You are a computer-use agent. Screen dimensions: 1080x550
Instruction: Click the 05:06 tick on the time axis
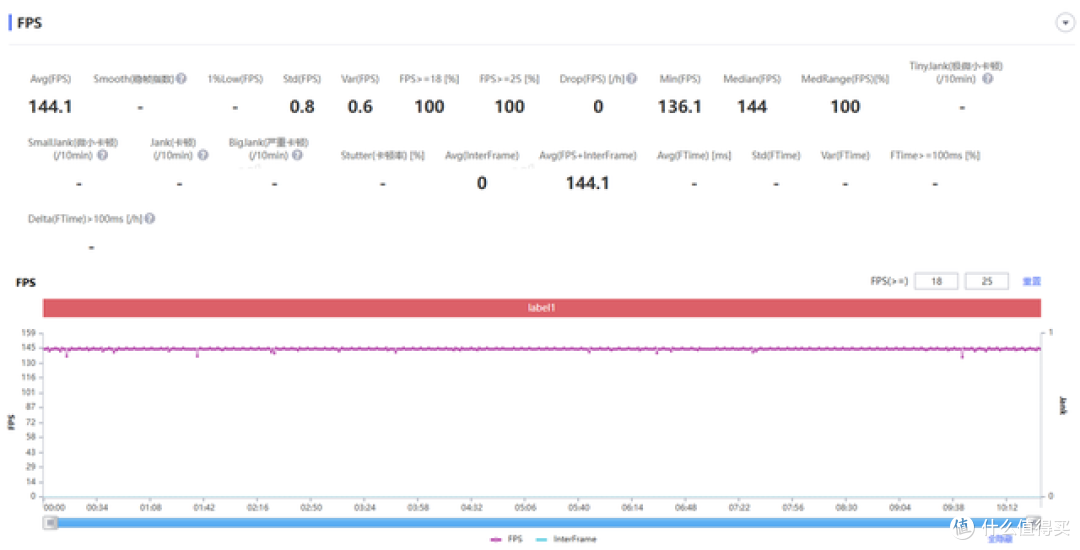525,507
